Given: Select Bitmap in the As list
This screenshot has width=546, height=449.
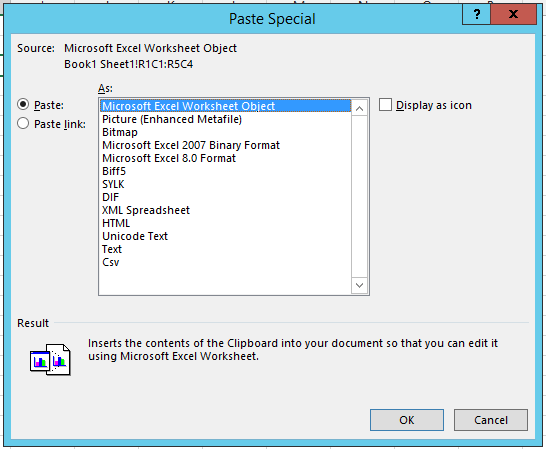Looking at the screenshot, I should [x=120, y=132].
